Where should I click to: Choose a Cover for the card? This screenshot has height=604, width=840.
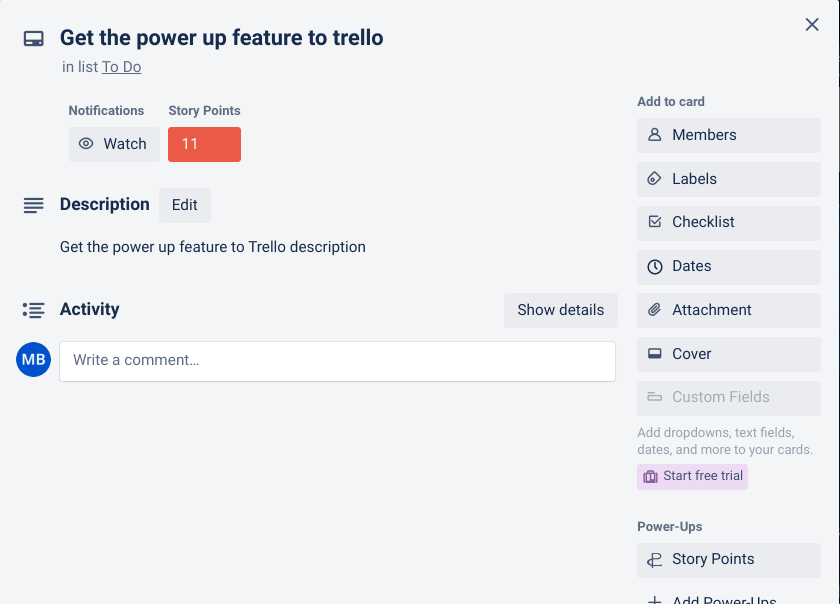click(729, 354)
